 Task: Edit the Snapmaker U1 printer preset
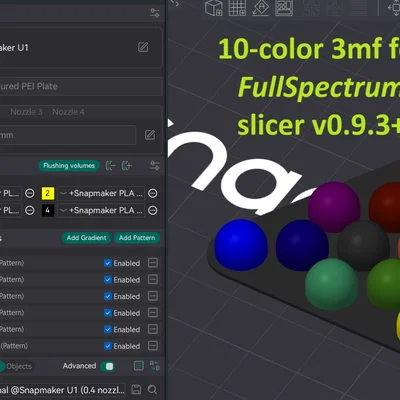(x=143, y=47)
